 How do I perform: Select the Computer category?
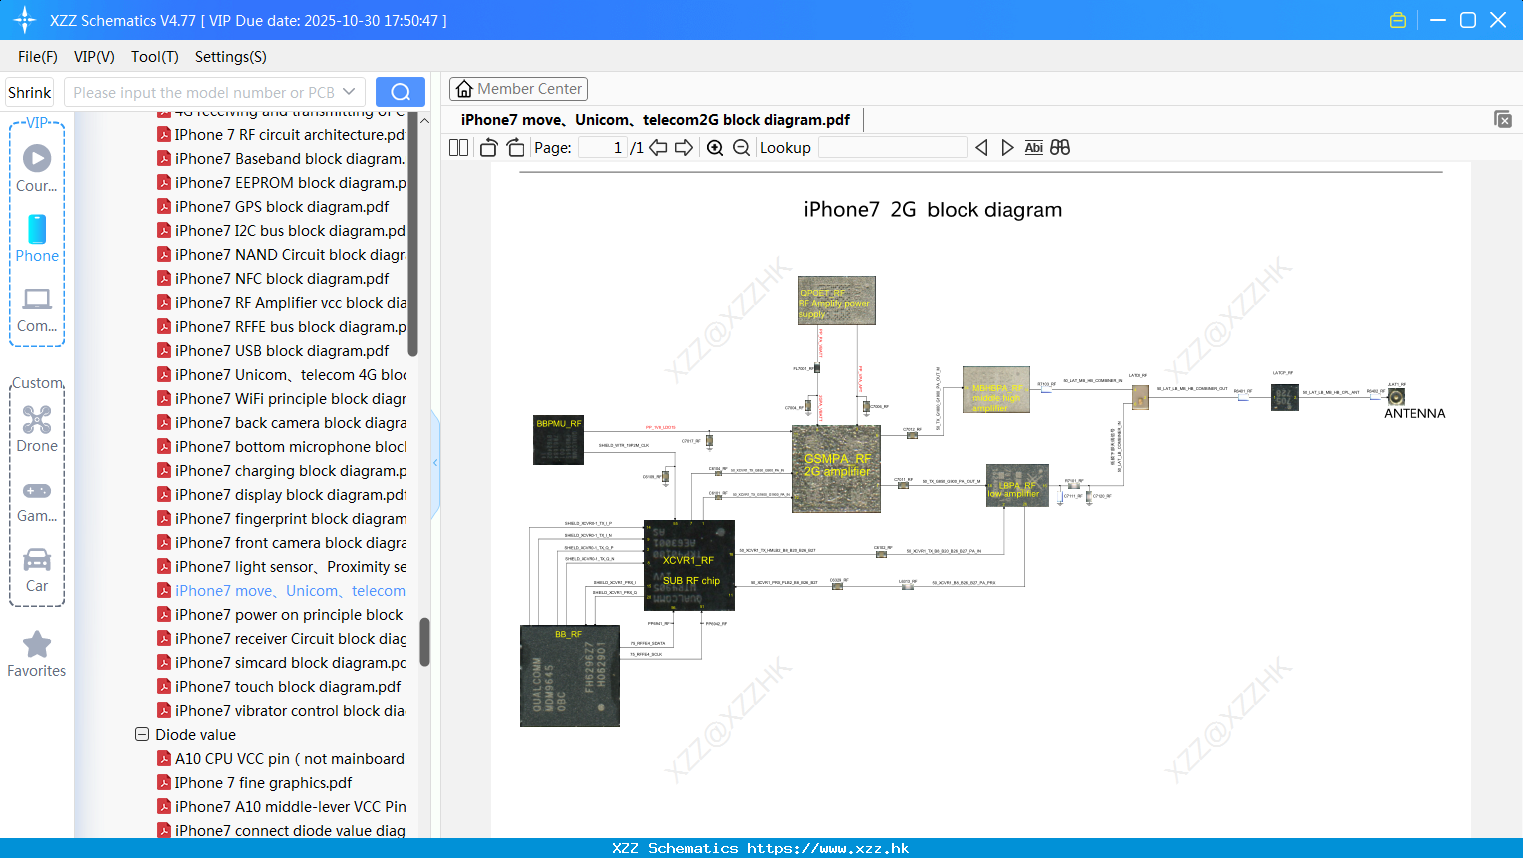coord(37,310)
